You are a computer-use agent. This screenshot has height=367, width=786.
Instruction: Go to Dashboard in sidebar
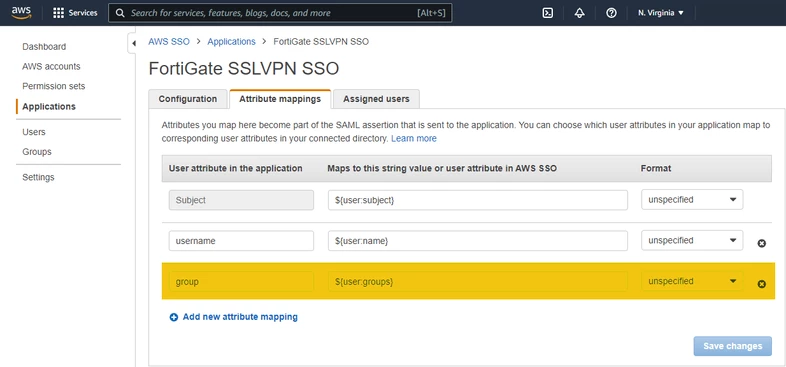pos(44,47)
